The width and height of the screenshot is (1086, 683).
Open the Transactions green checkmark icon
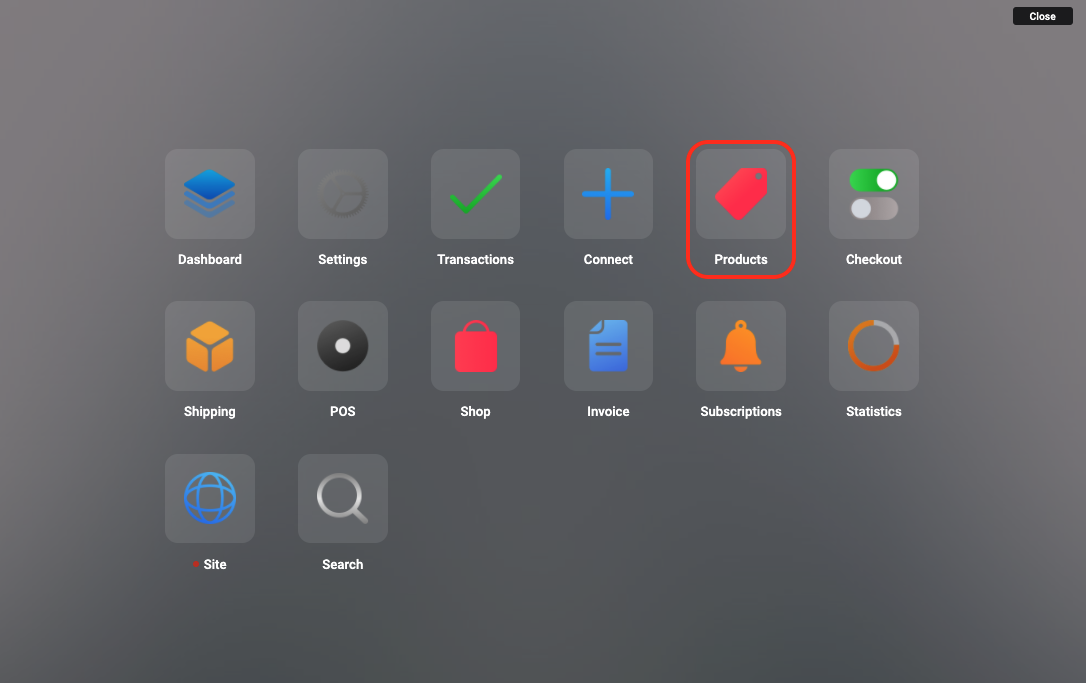475,194
